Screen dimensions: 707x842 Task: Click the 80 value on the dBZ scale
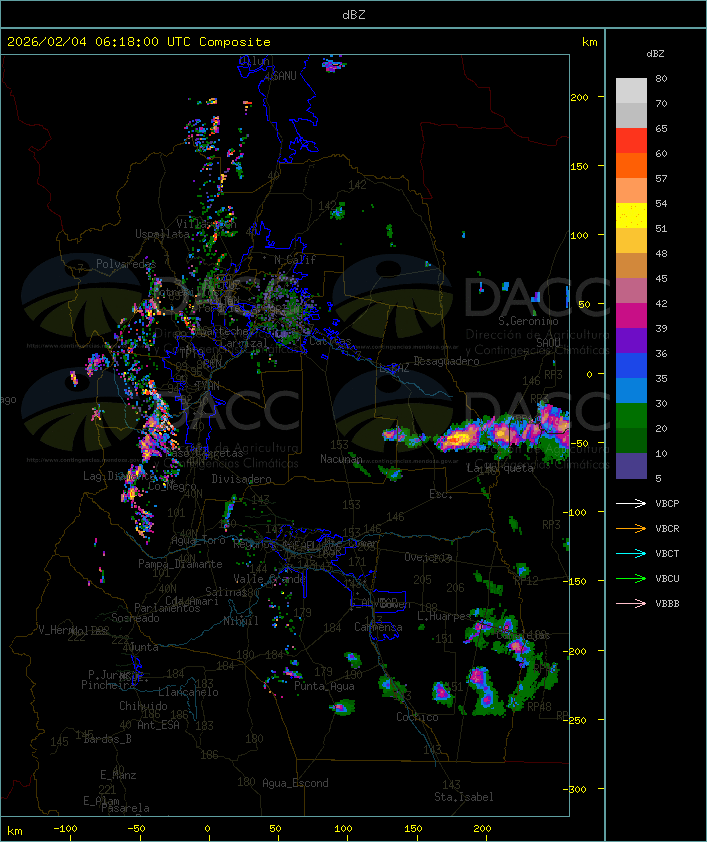pos(661,78)
